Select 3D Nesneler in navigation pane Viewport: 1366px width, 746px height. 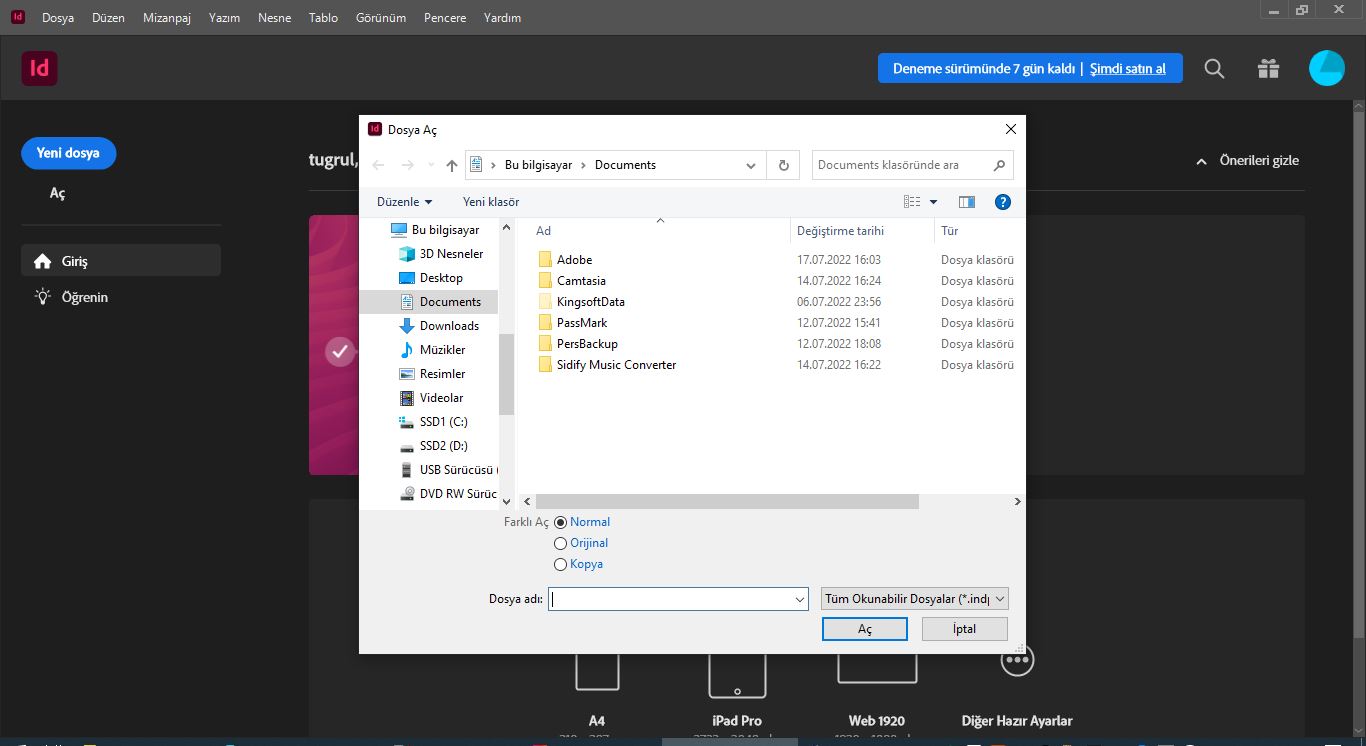(440, 254)
